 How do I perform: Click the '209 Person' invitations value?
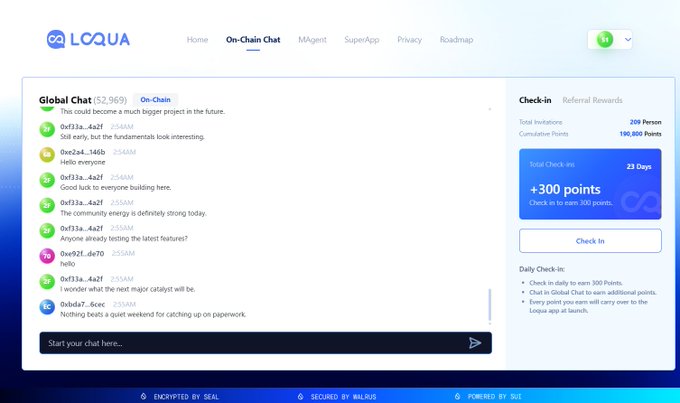tap(645, 122)
